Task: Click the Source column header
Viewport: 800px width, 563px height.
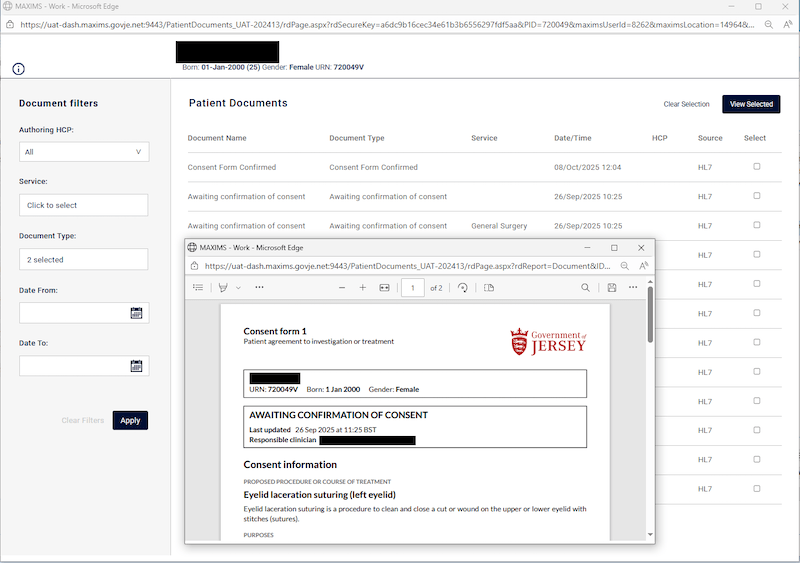Action: (710, 138)
